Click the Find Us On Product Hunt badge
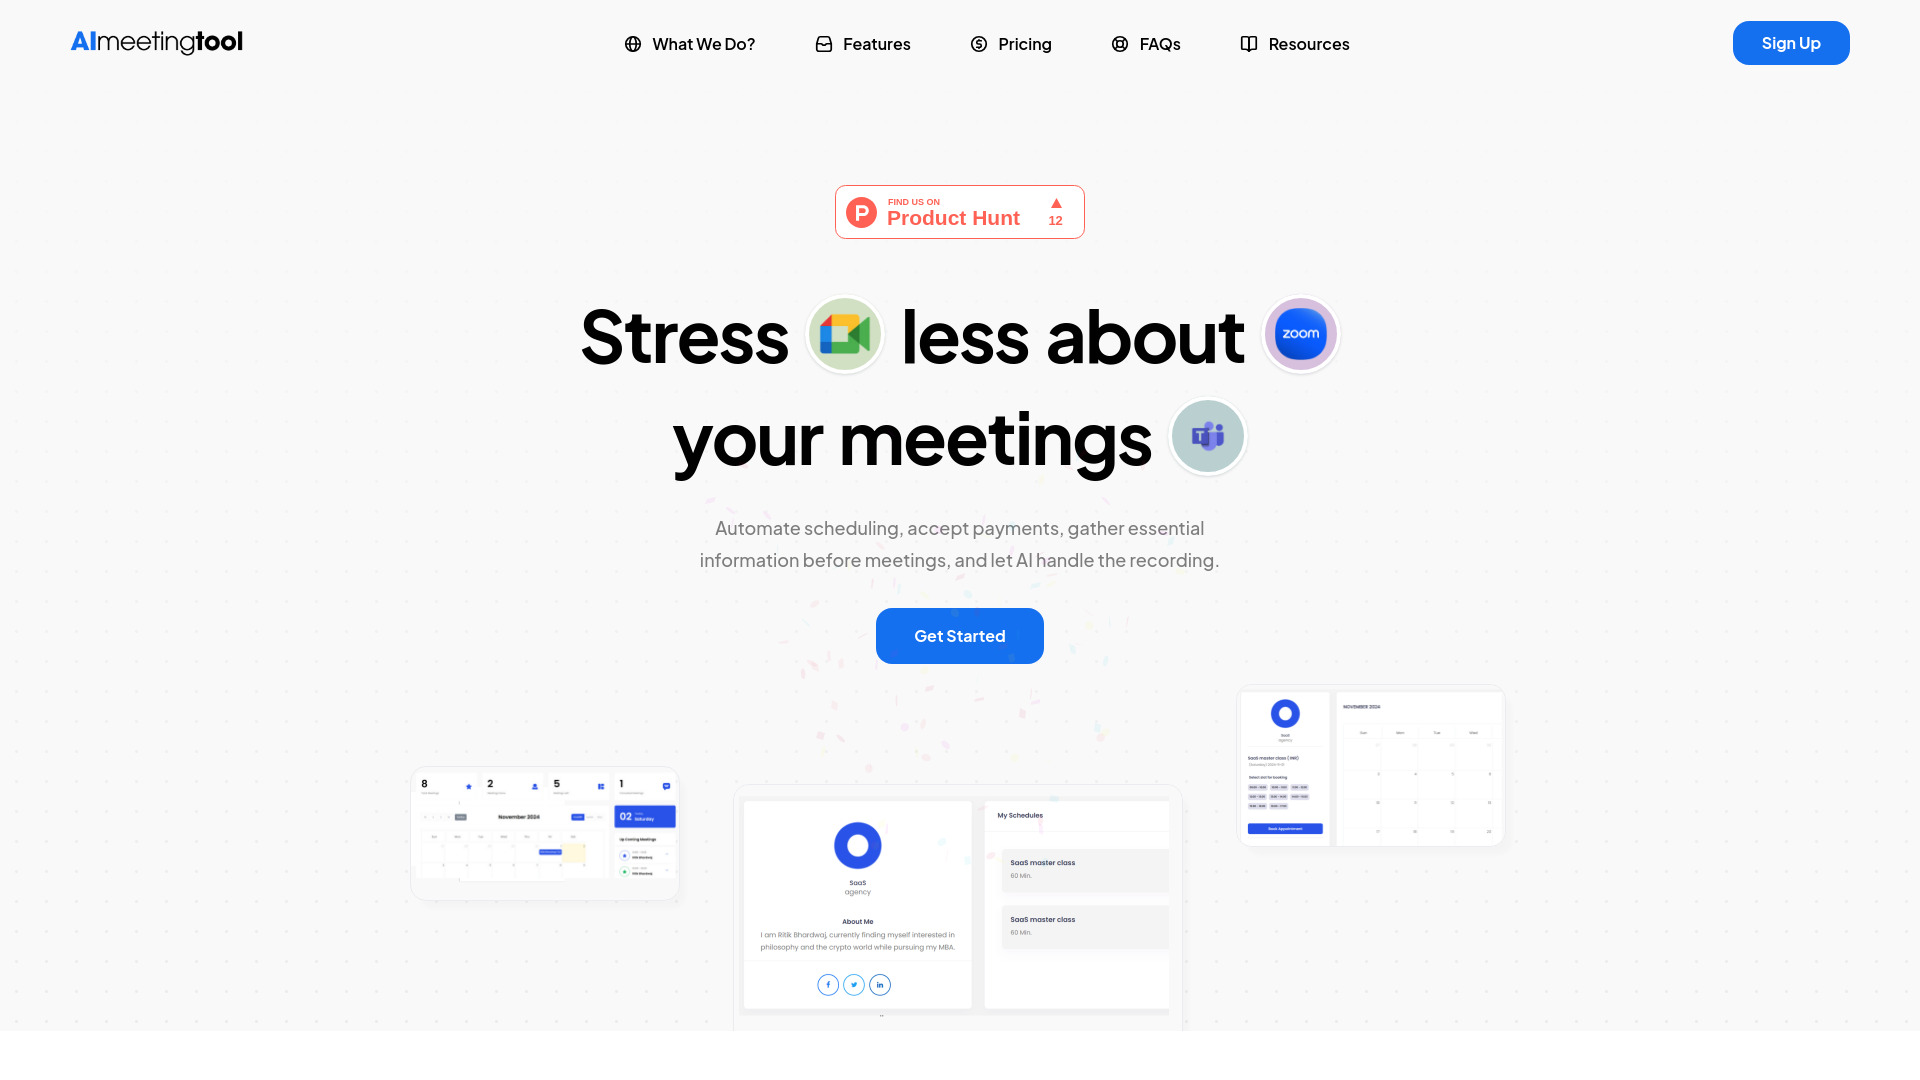 (960, 211)
